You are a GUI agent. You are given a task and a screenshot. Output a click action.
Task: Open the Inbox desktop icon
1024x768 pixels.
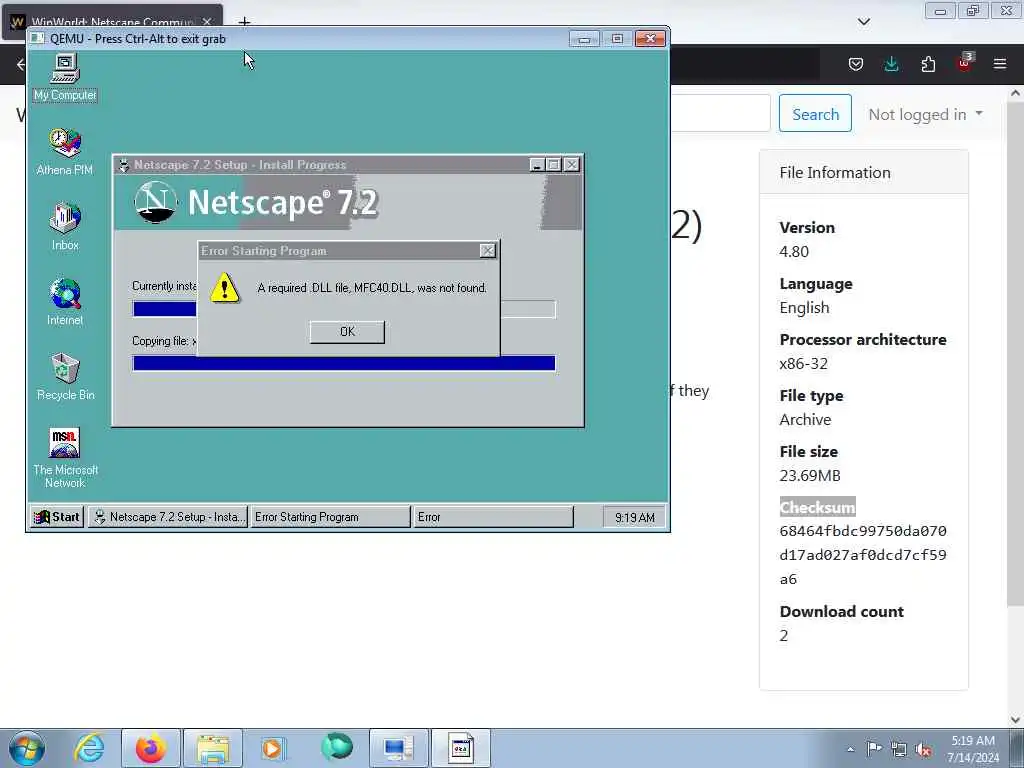(x=65, y=227)
